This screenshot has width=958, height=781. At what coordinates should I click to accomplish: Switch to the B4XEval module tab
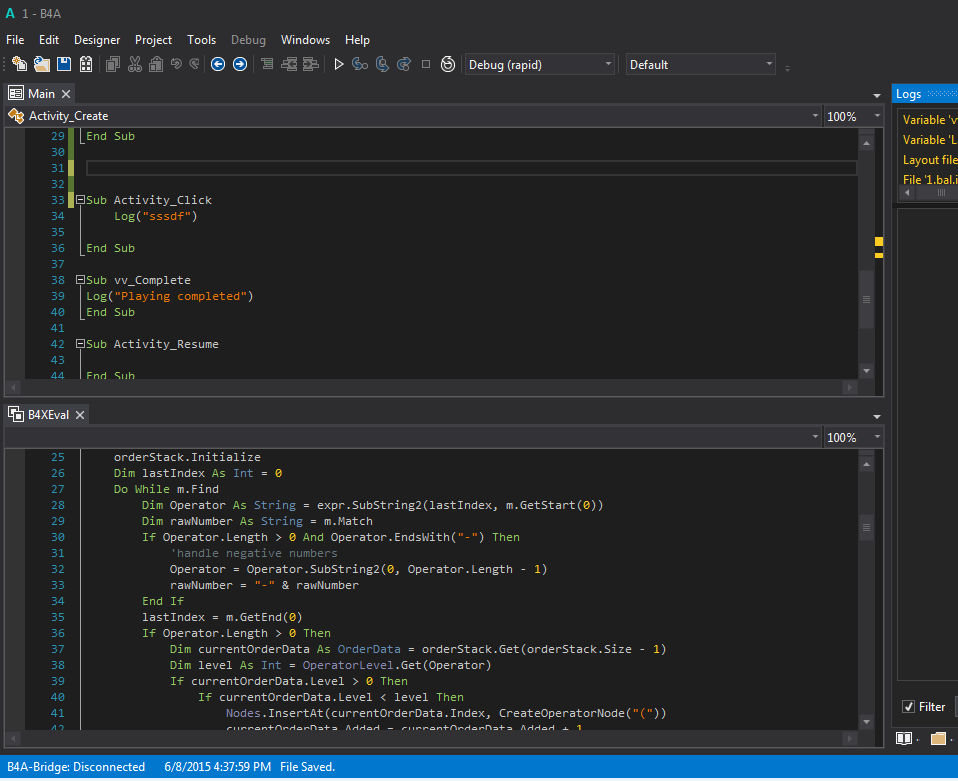pos(47,414)
